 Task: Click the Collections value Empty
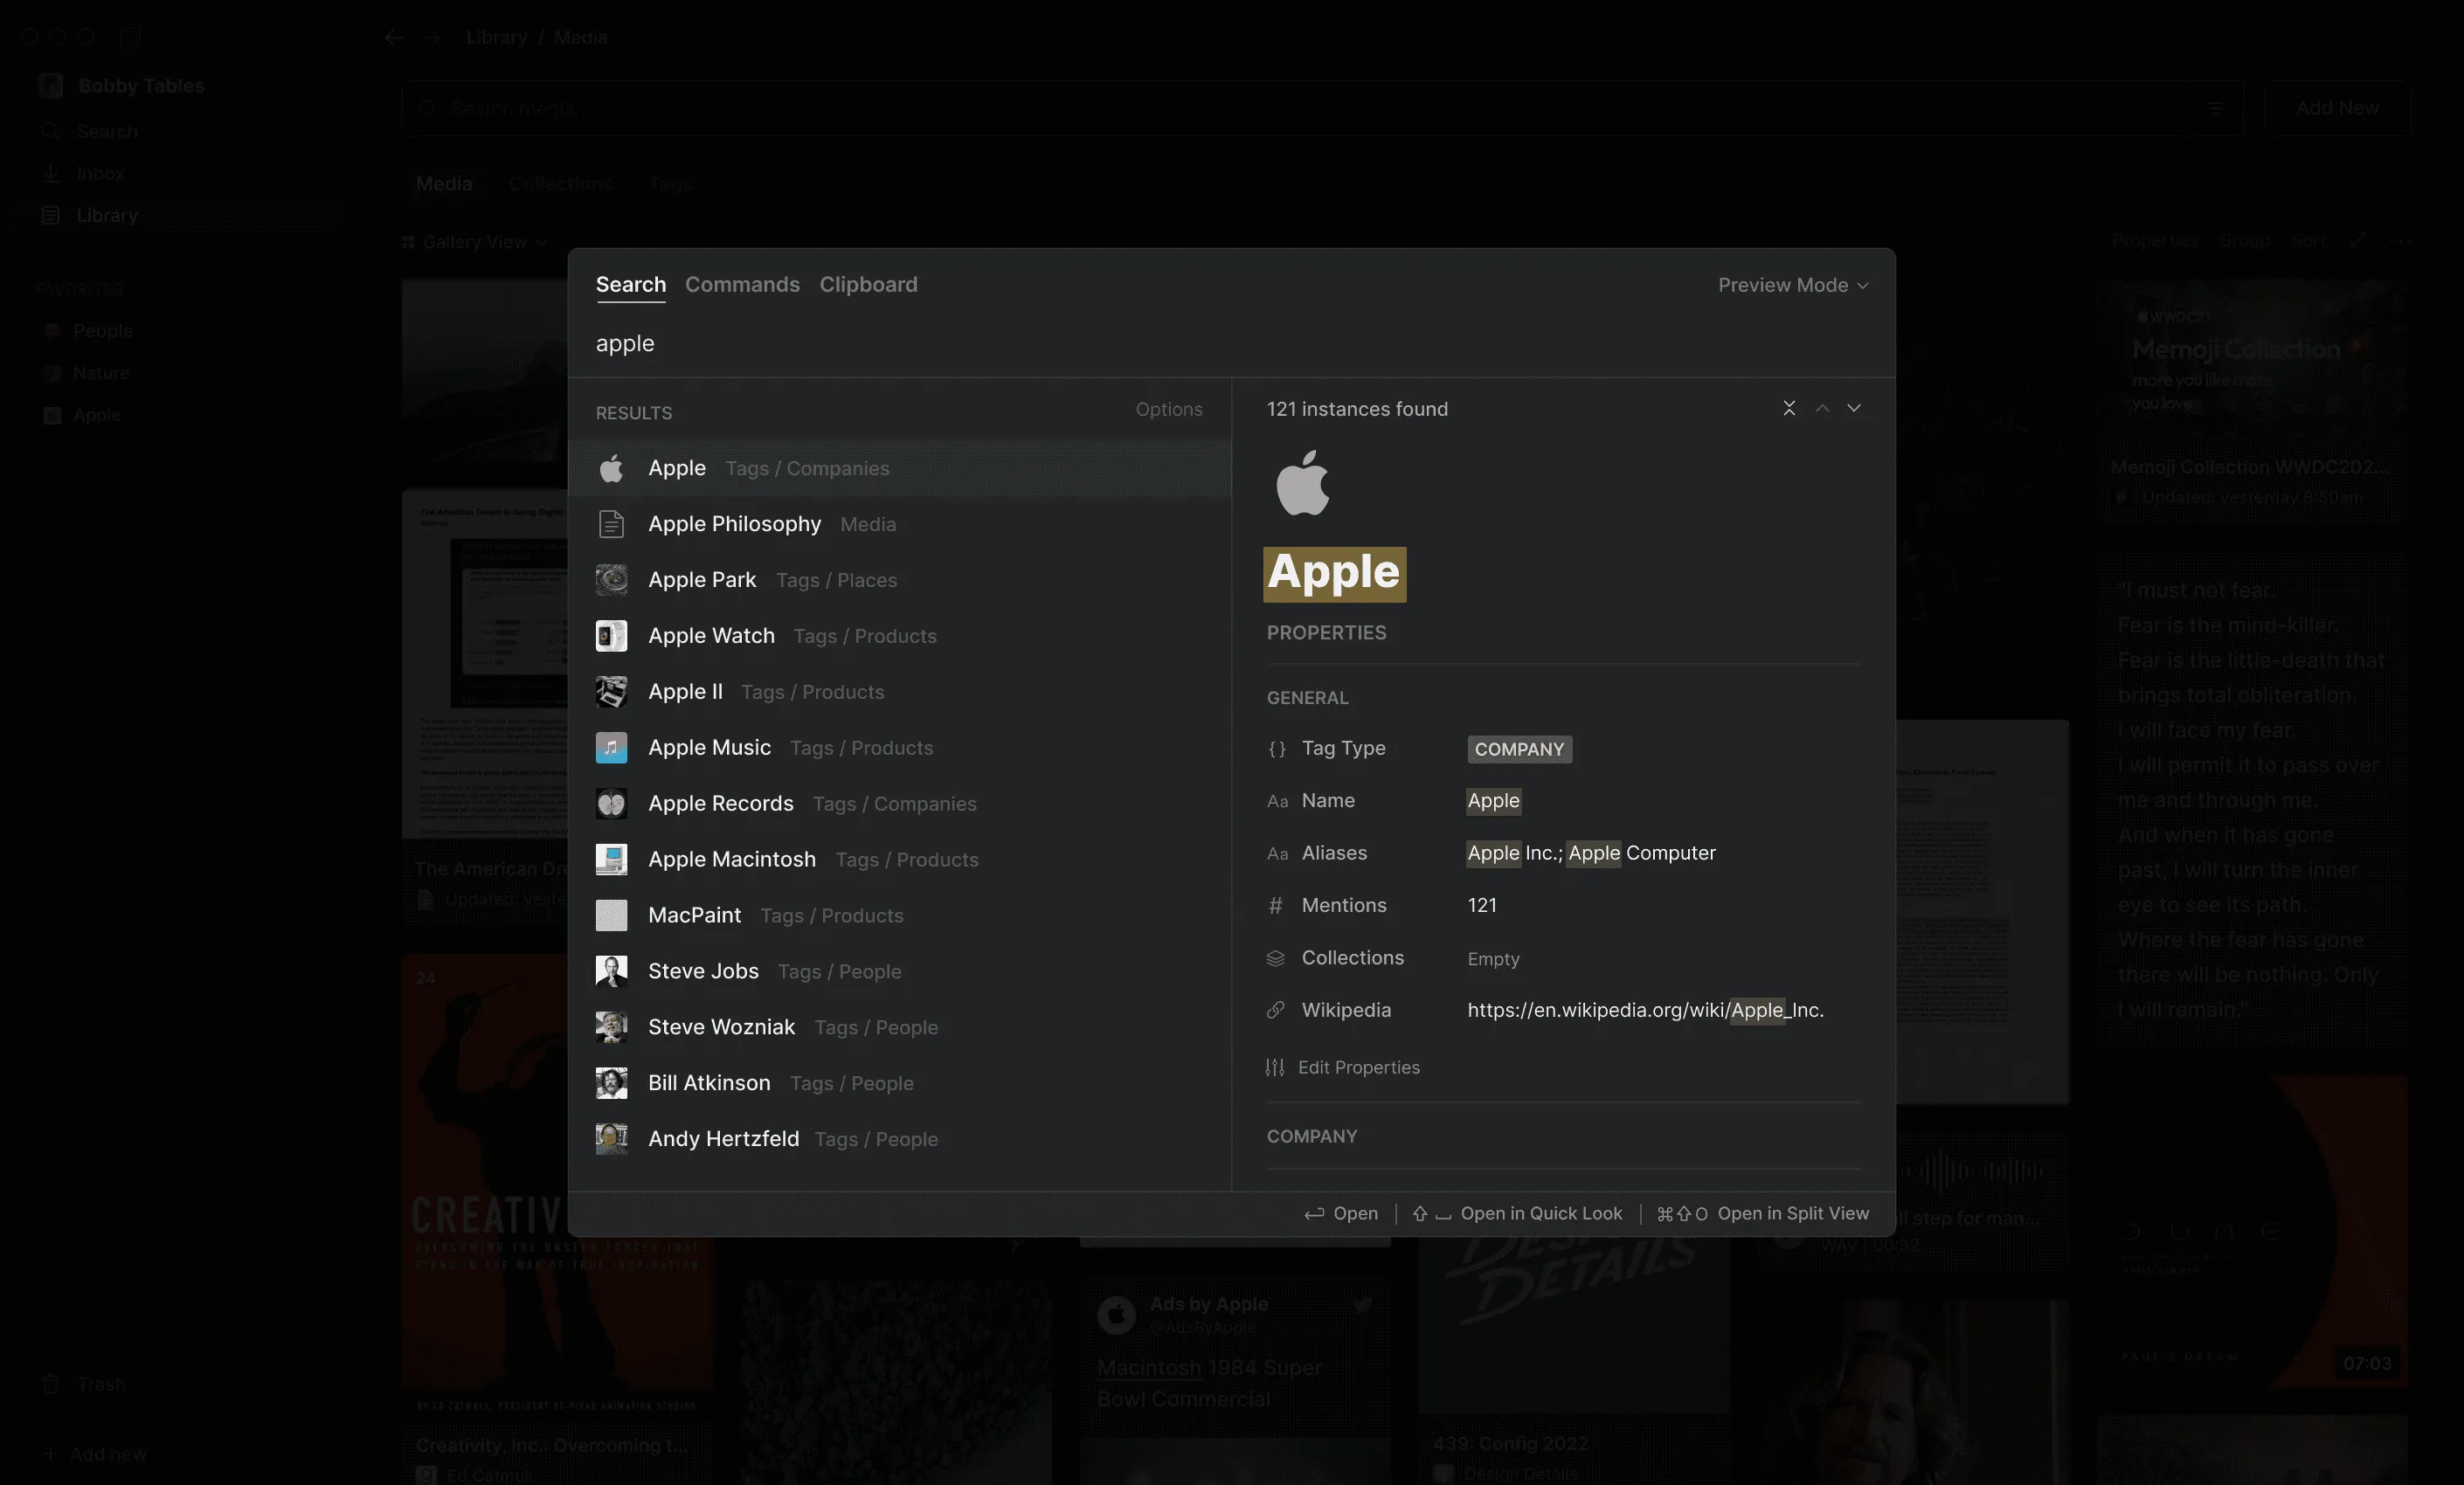pos(1493,959)
